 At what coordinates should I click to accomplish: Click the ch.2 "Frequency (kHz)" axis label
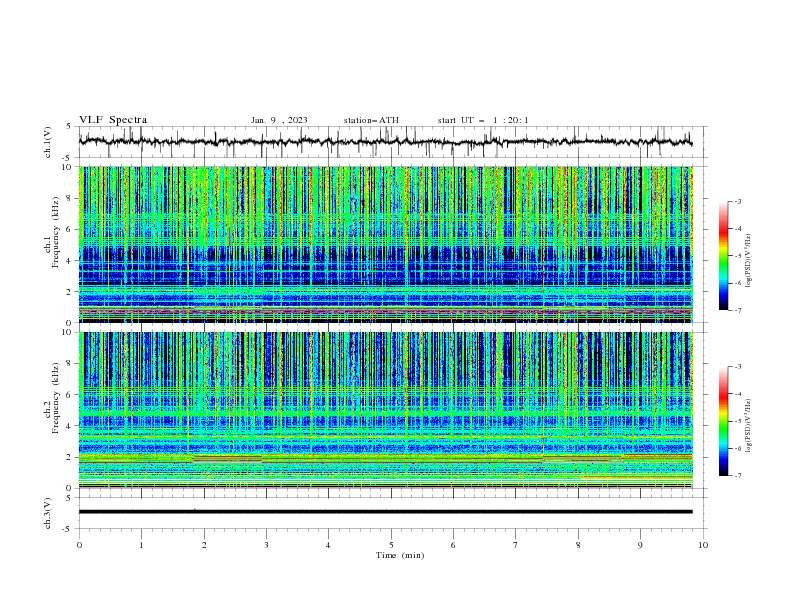(55, 398)
